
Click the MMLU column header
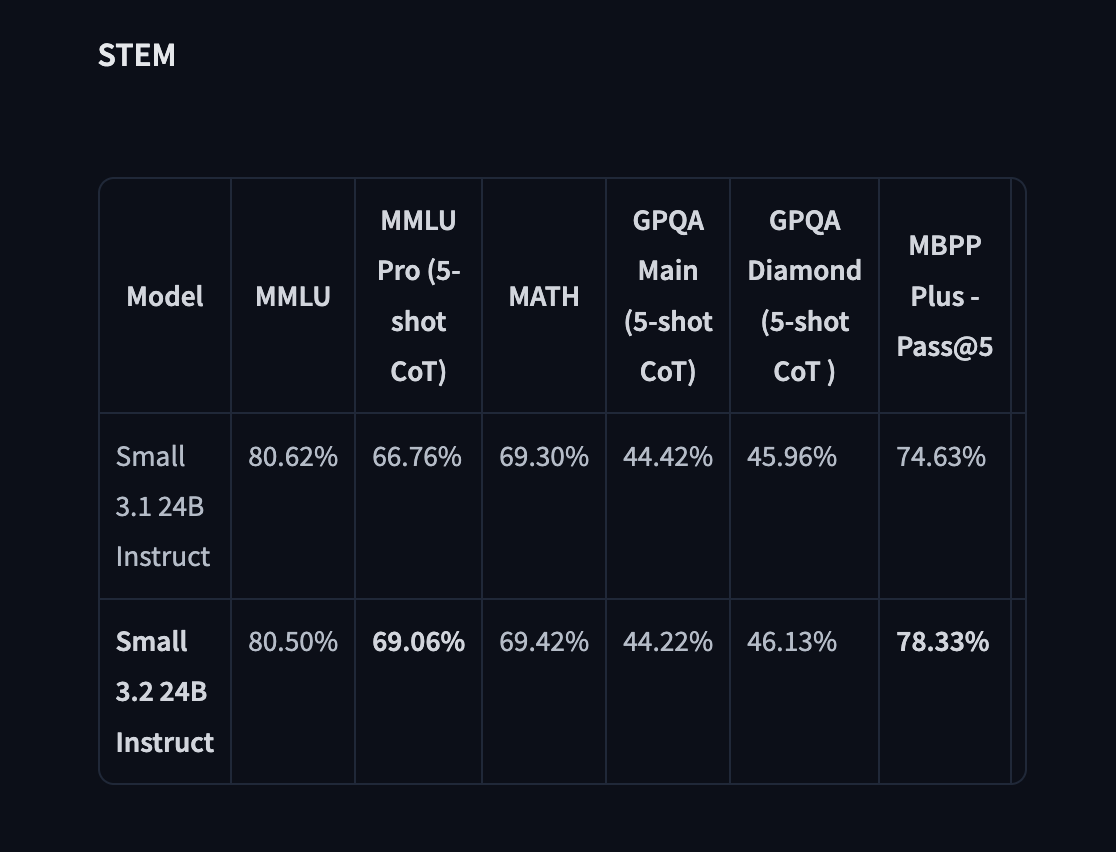pyautogui.click(x=293, y=295)
